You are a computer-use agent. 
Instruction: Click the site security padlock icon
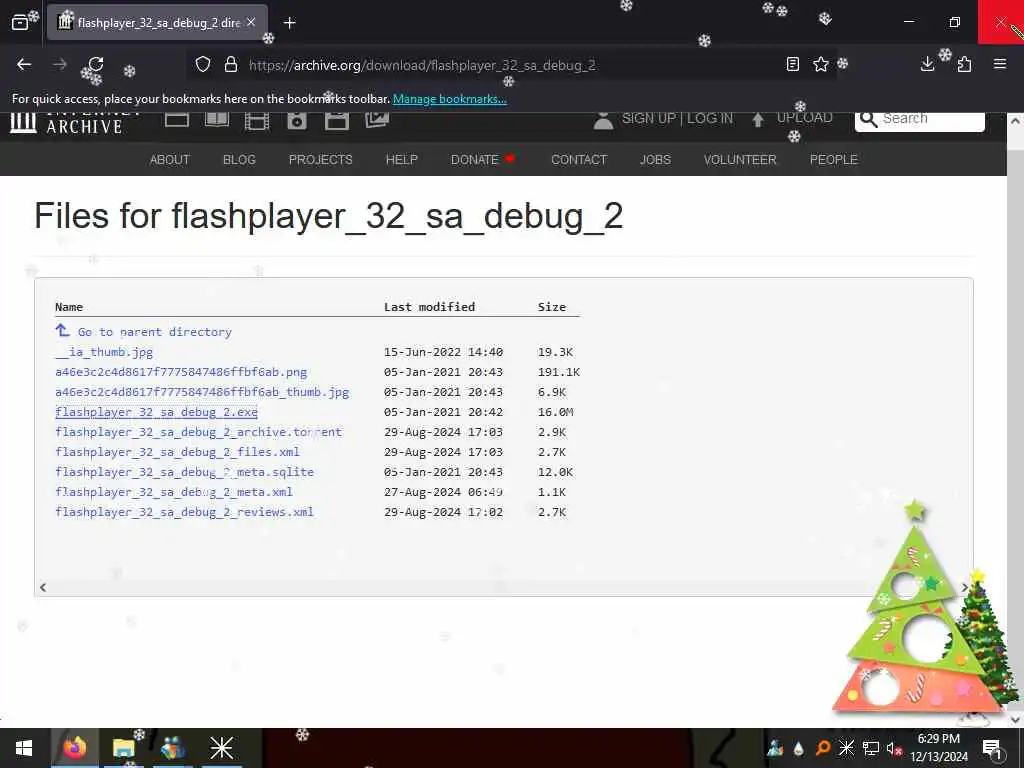tap(231, 64)
